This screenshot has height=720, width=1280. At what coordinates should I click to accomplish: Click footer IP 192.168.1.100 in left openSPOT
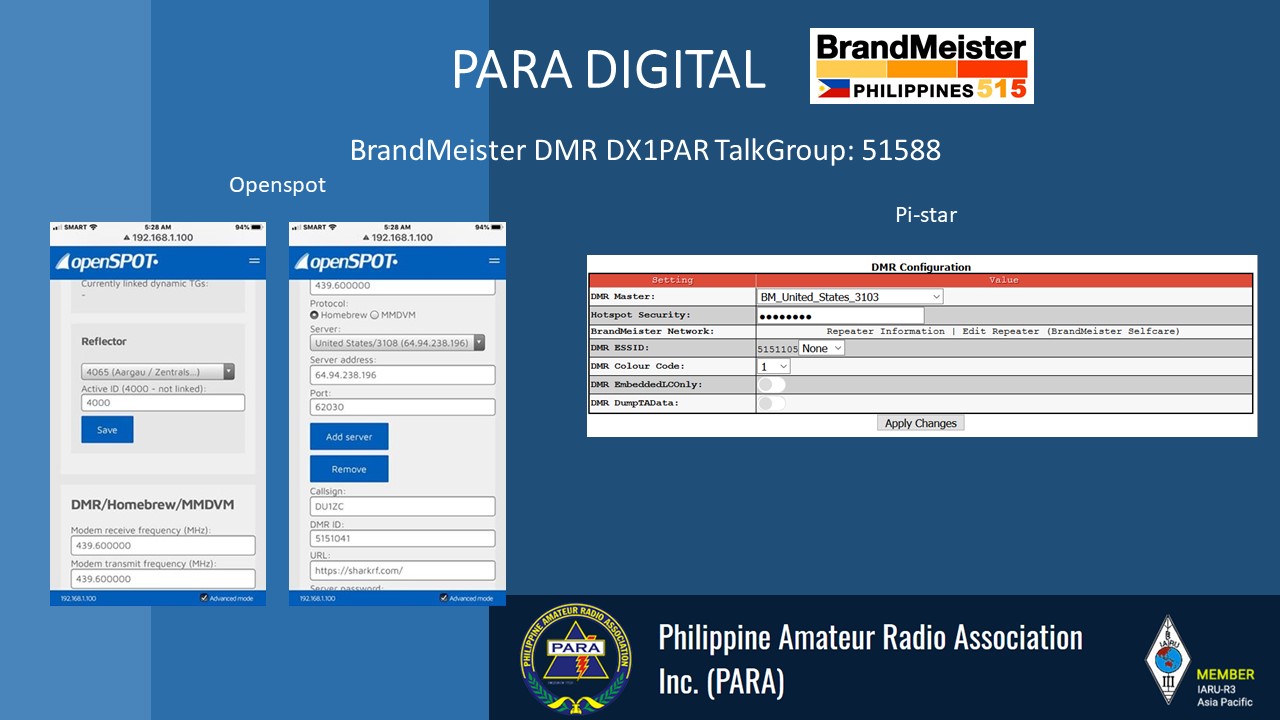click(80, 598)
